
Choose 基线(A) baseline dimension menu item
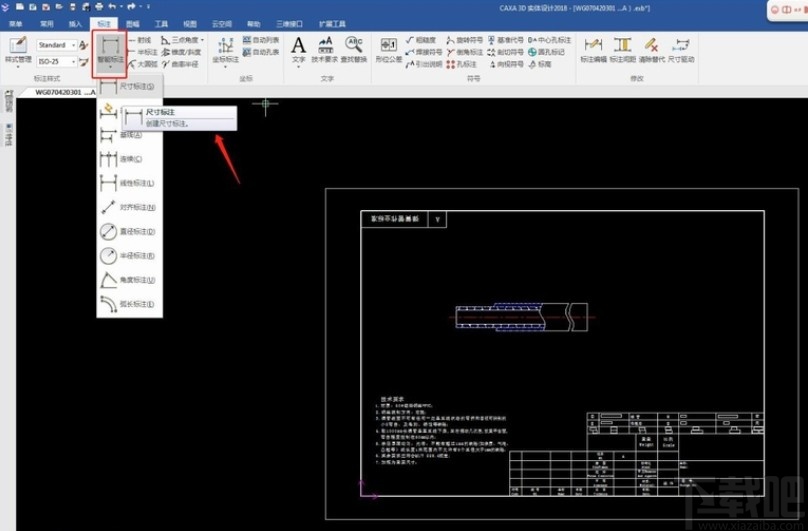point(129,135)
